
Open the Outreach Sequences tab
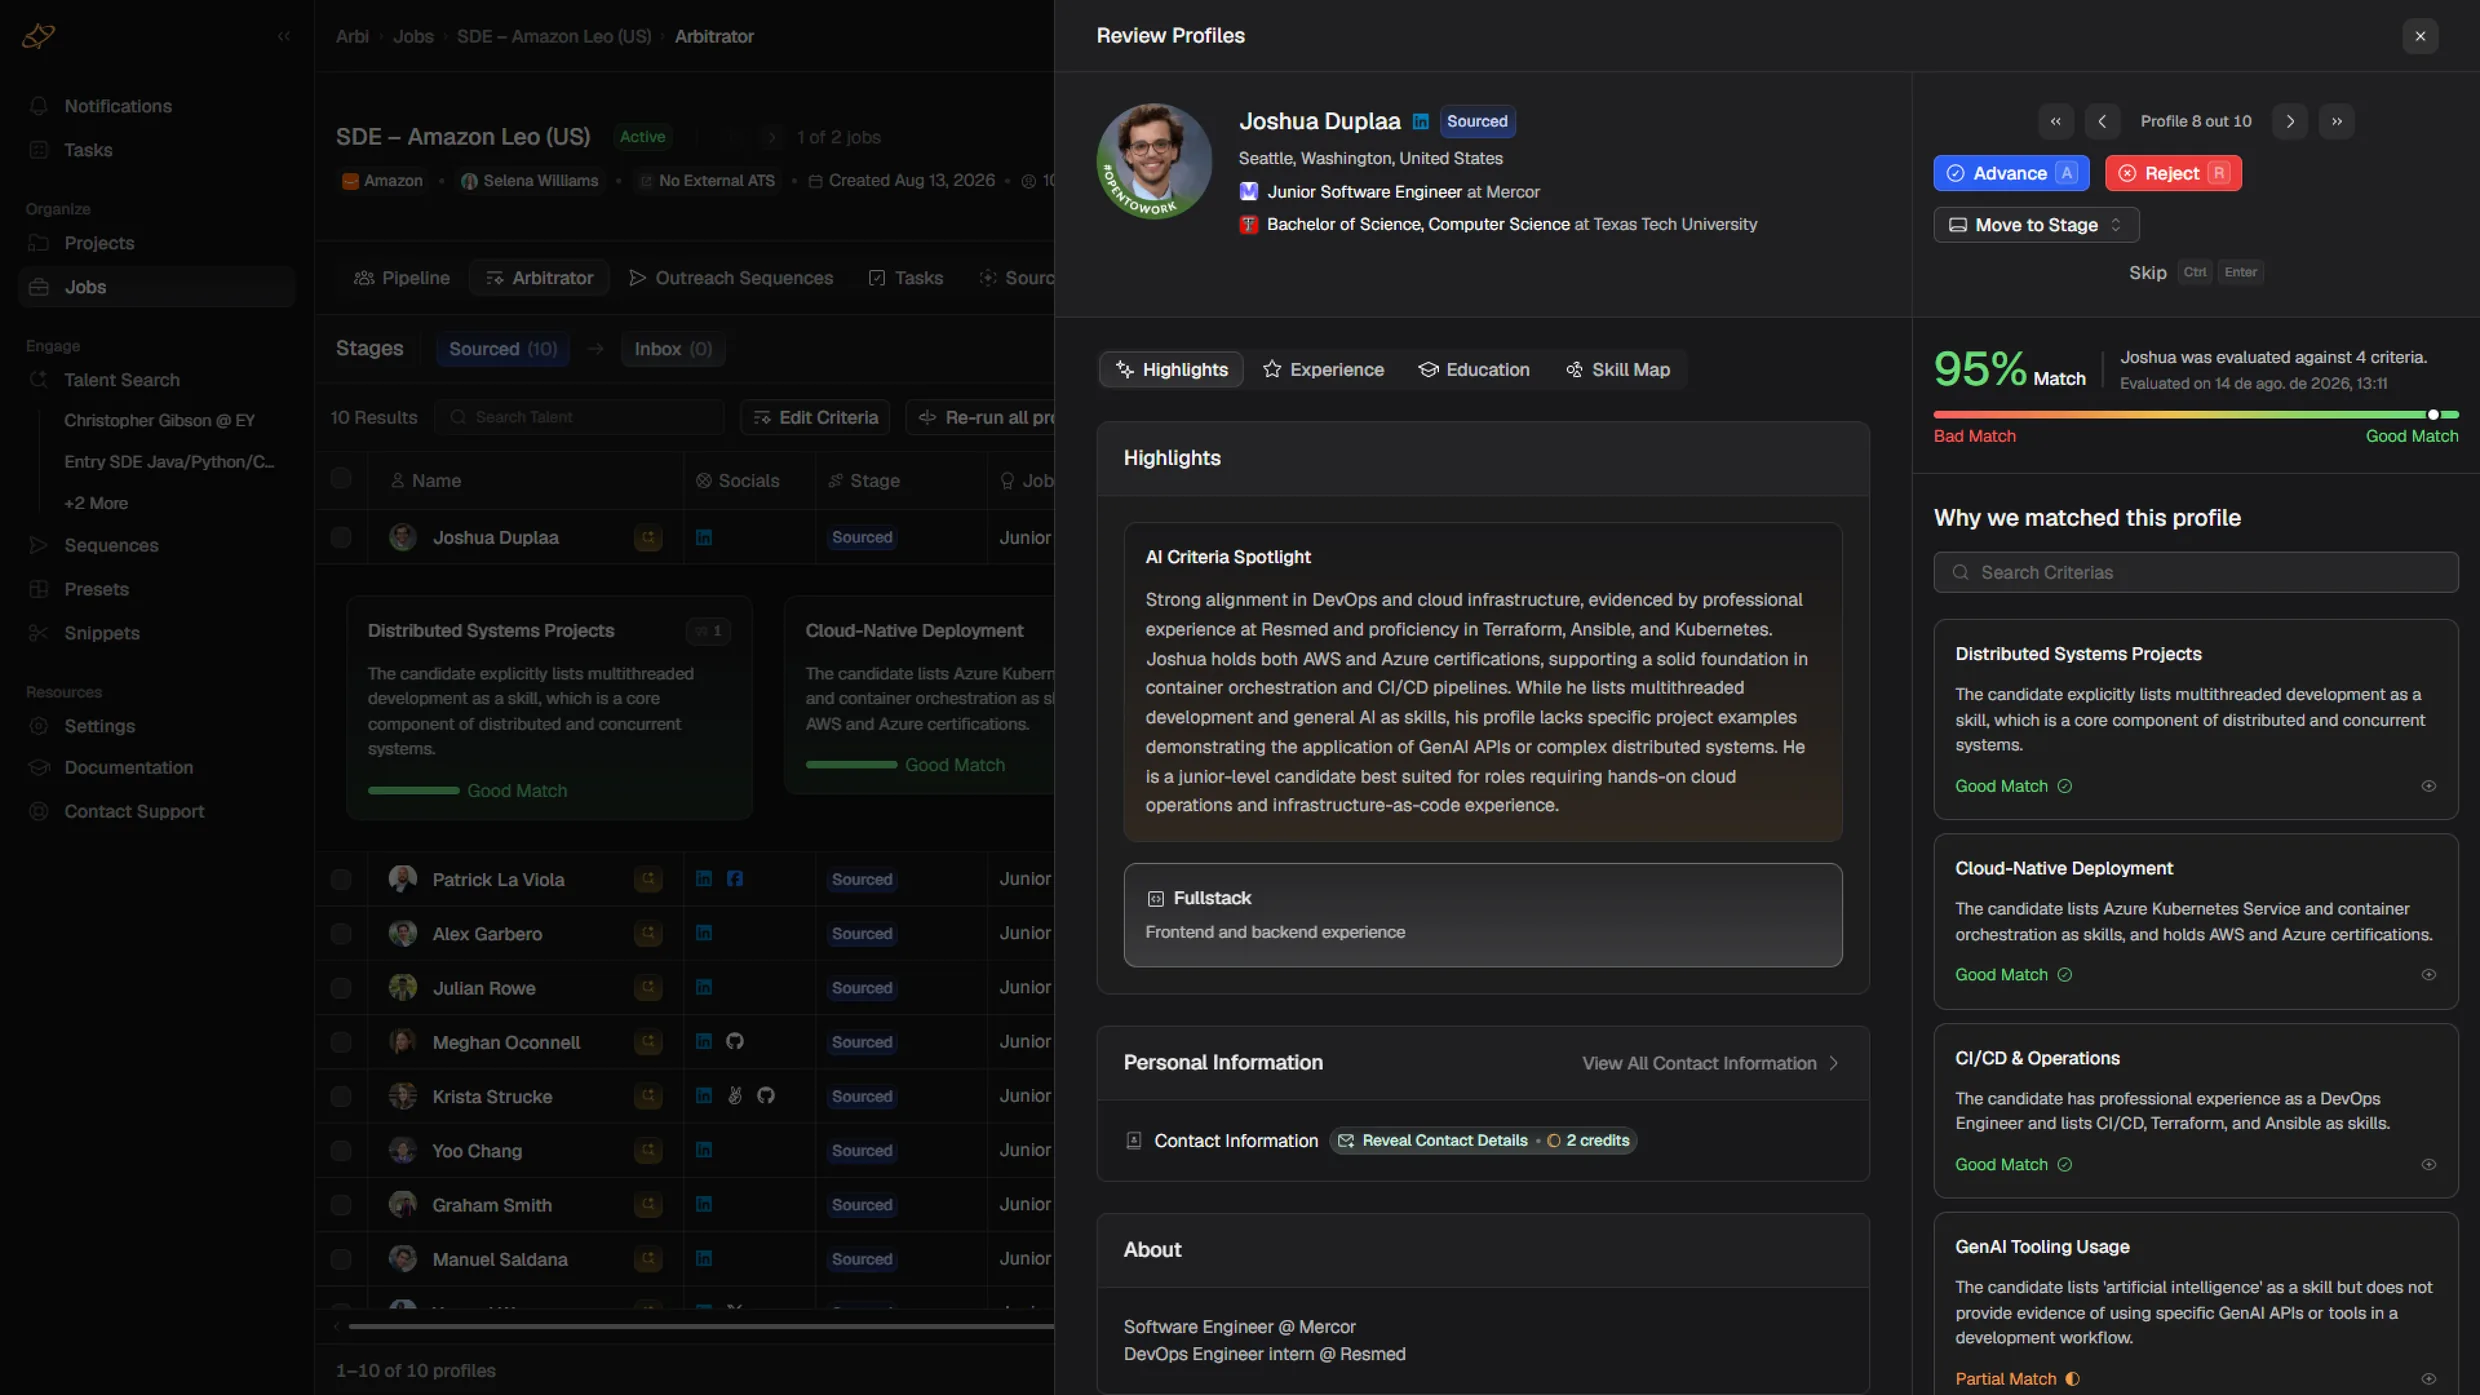click(731, 278)
